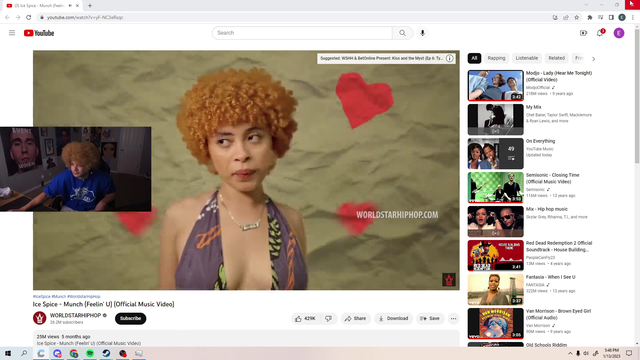Screen dimensions: 640x360
Task: Share the Ice Spice Munch video
Action: tap(355, 318)
